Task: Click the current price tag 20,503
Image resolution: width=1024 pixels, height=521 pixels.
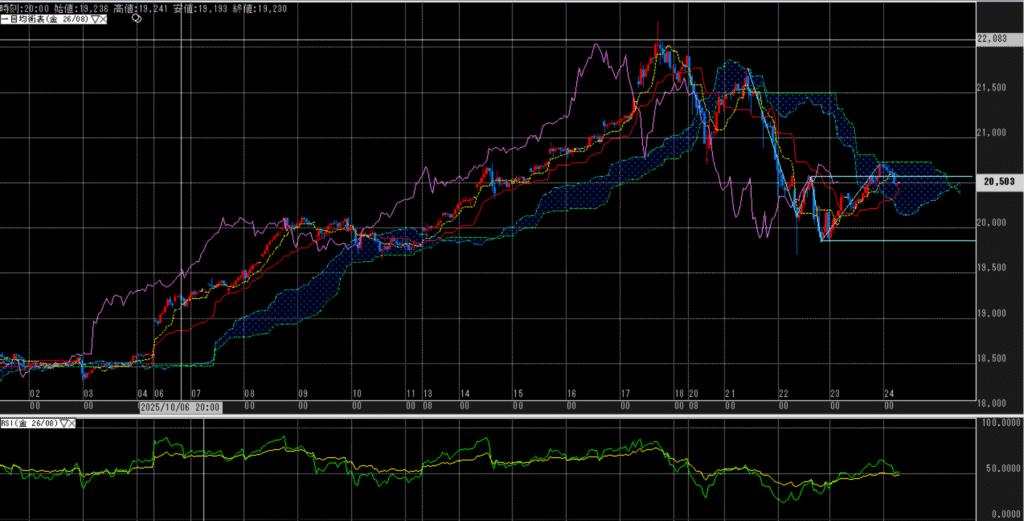Action: click(x=999, y=182)
